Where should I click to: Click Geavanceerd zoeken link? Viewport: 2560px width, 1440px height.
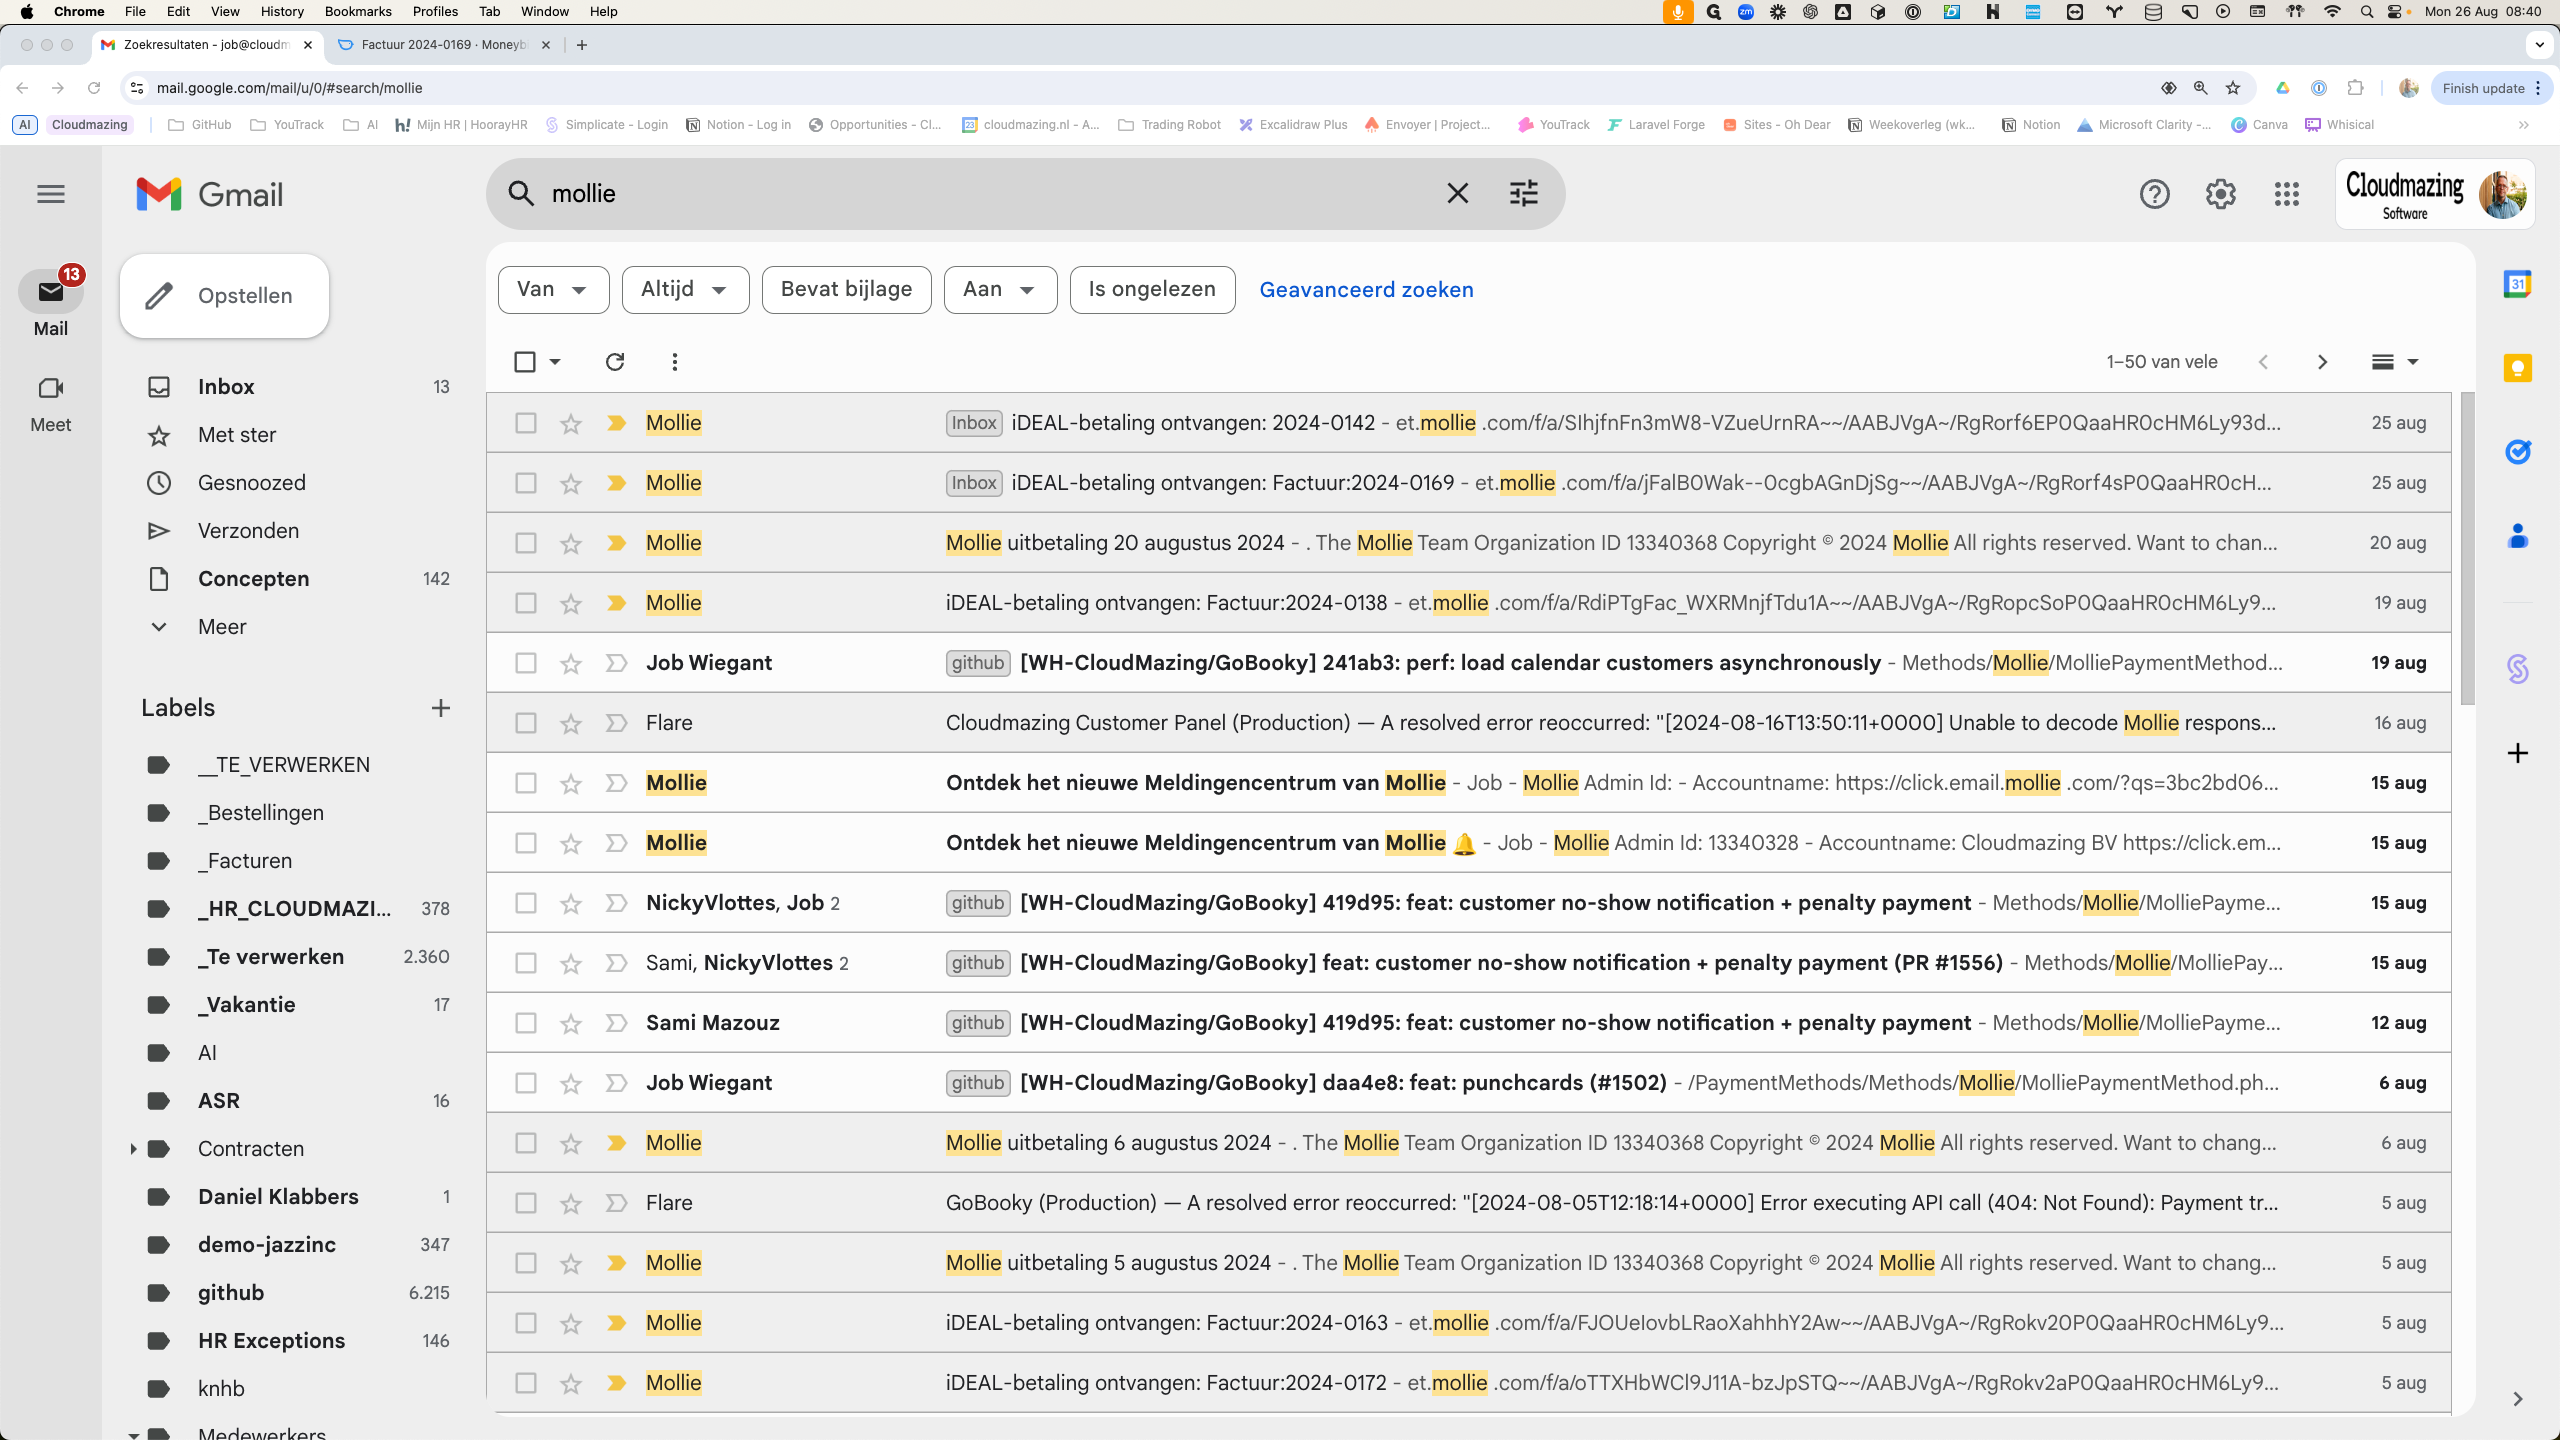point(1366,290)
